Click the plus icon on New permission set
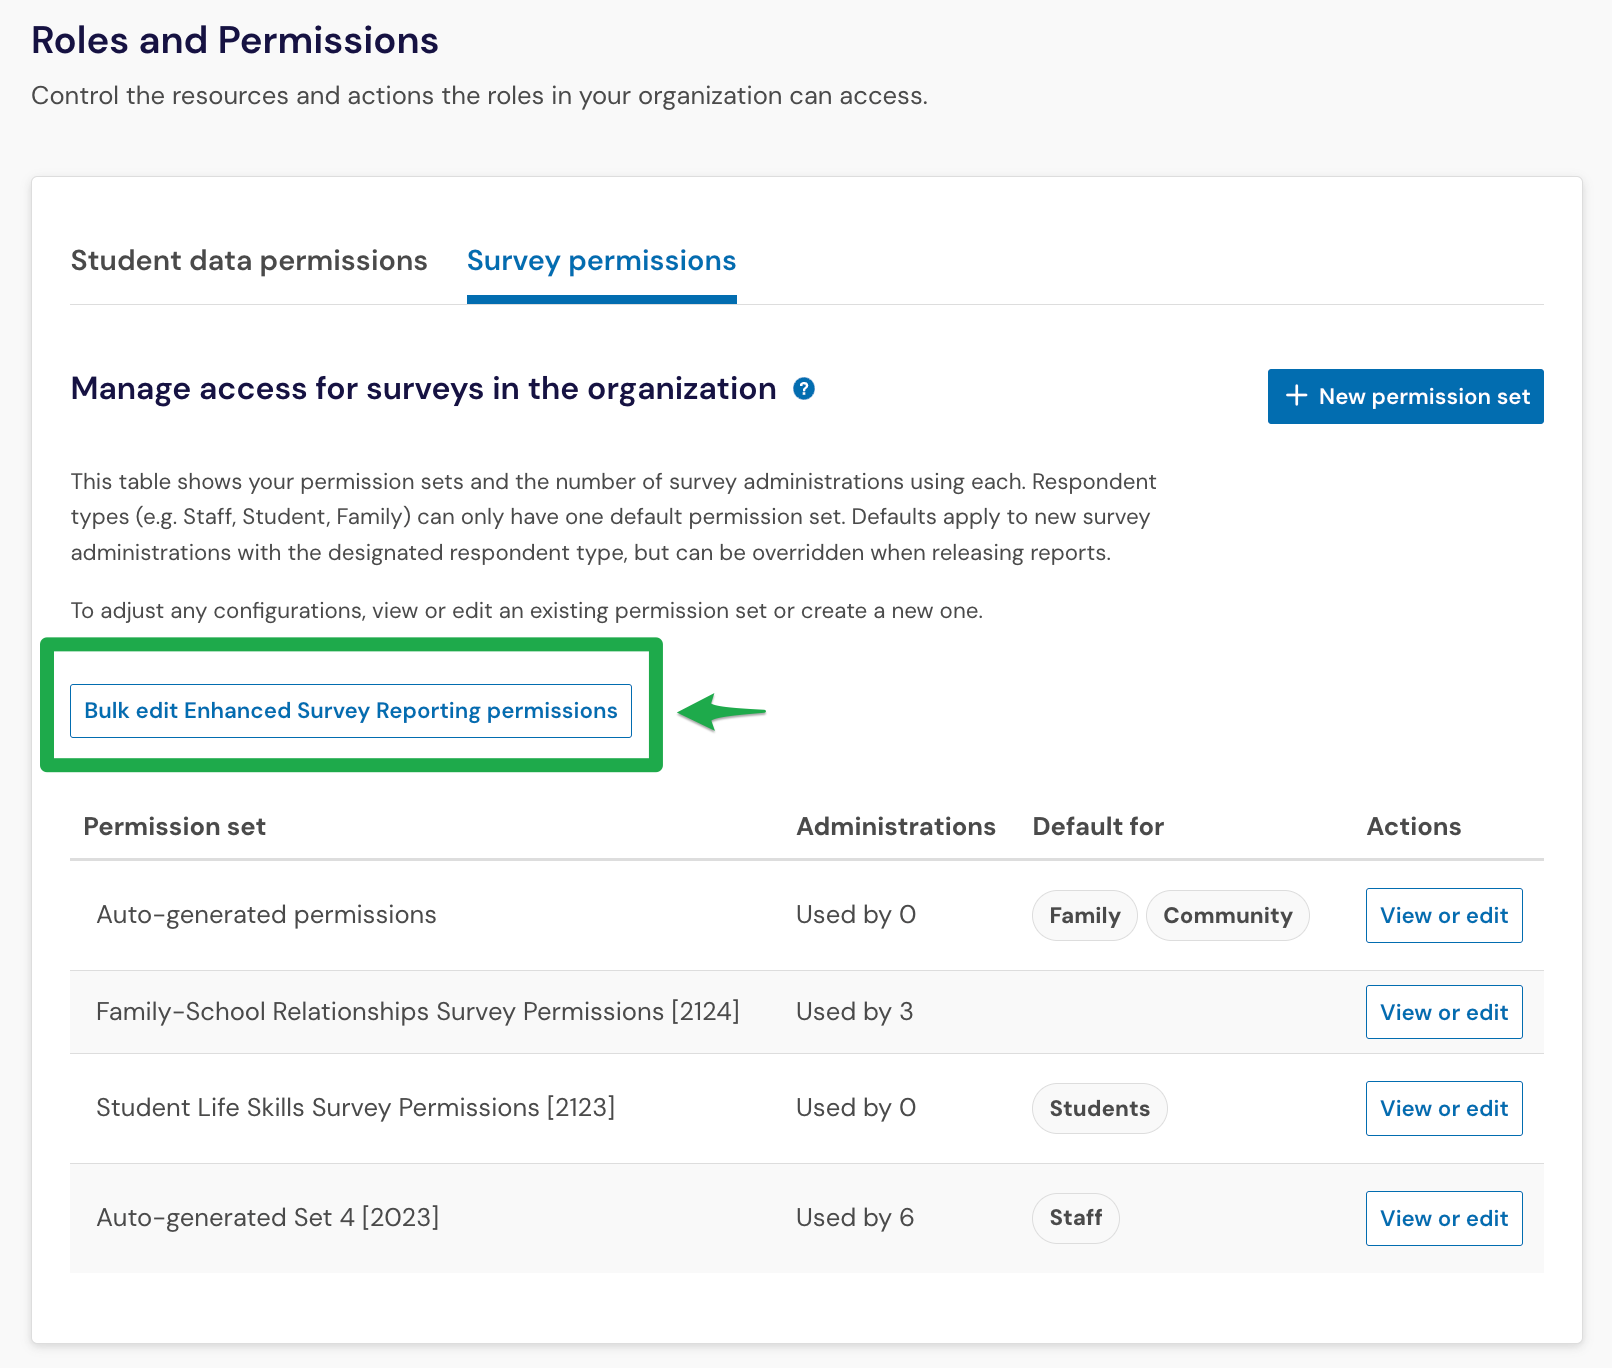Image resolution: width=1612 pixels, height=1368 pixels. 1296,396
